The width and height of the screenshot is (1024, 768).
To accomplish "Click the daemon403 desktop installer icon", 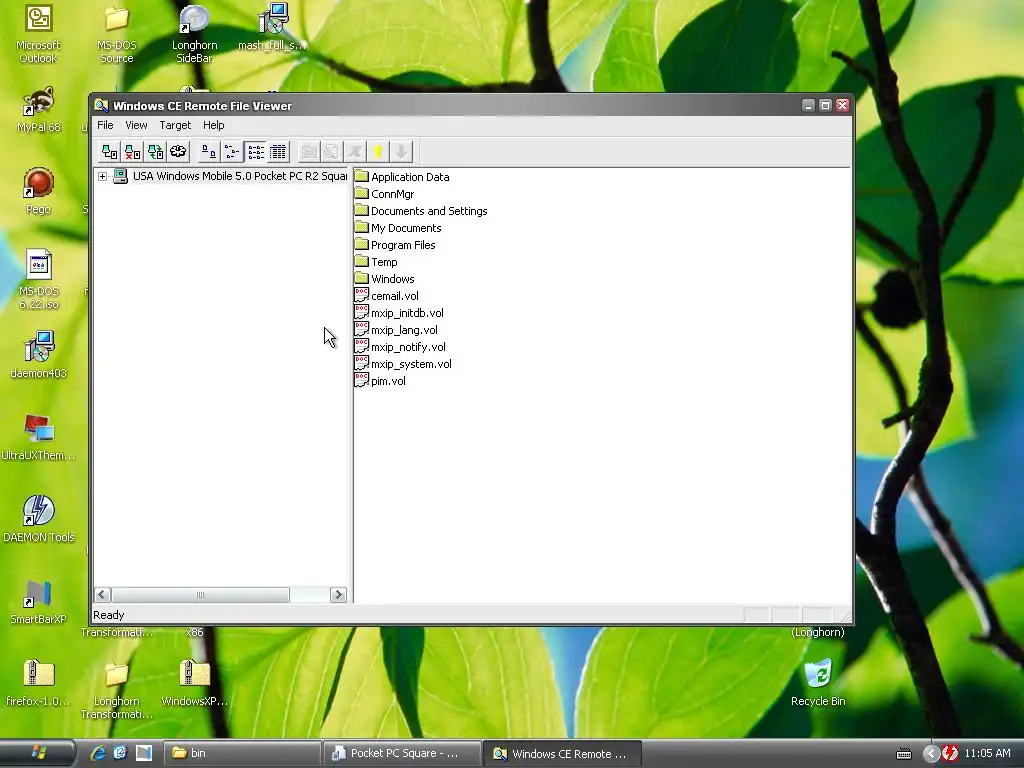I will pyautogui.click(x=39, y=355).
